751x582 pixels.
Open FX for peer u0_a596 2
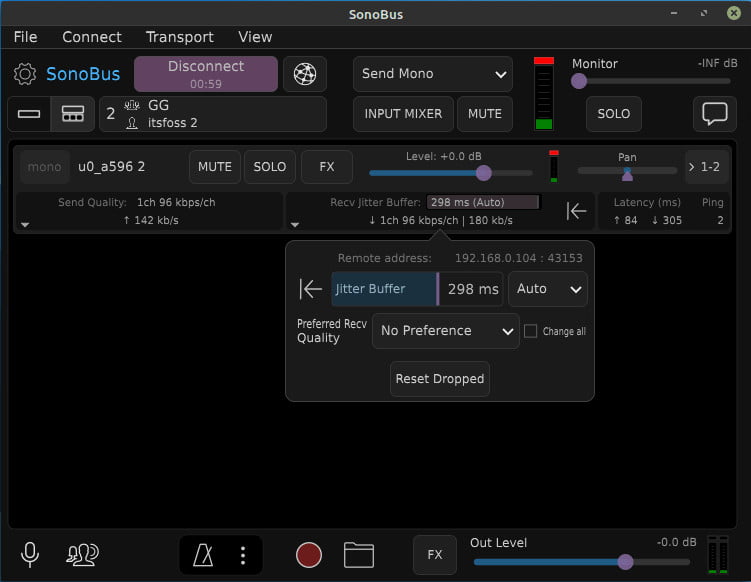tap(327, 167)
